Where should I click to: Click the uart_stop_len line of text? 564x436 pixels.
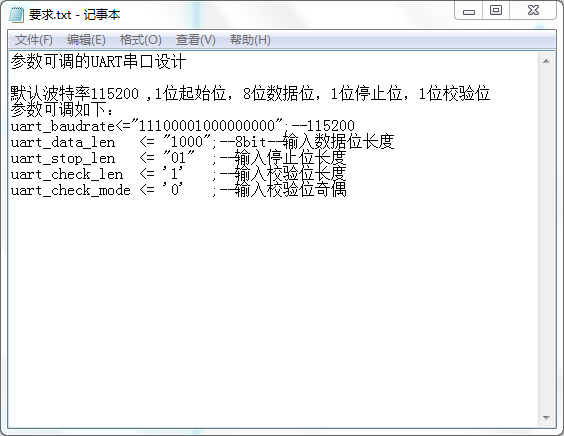[178, 158]
